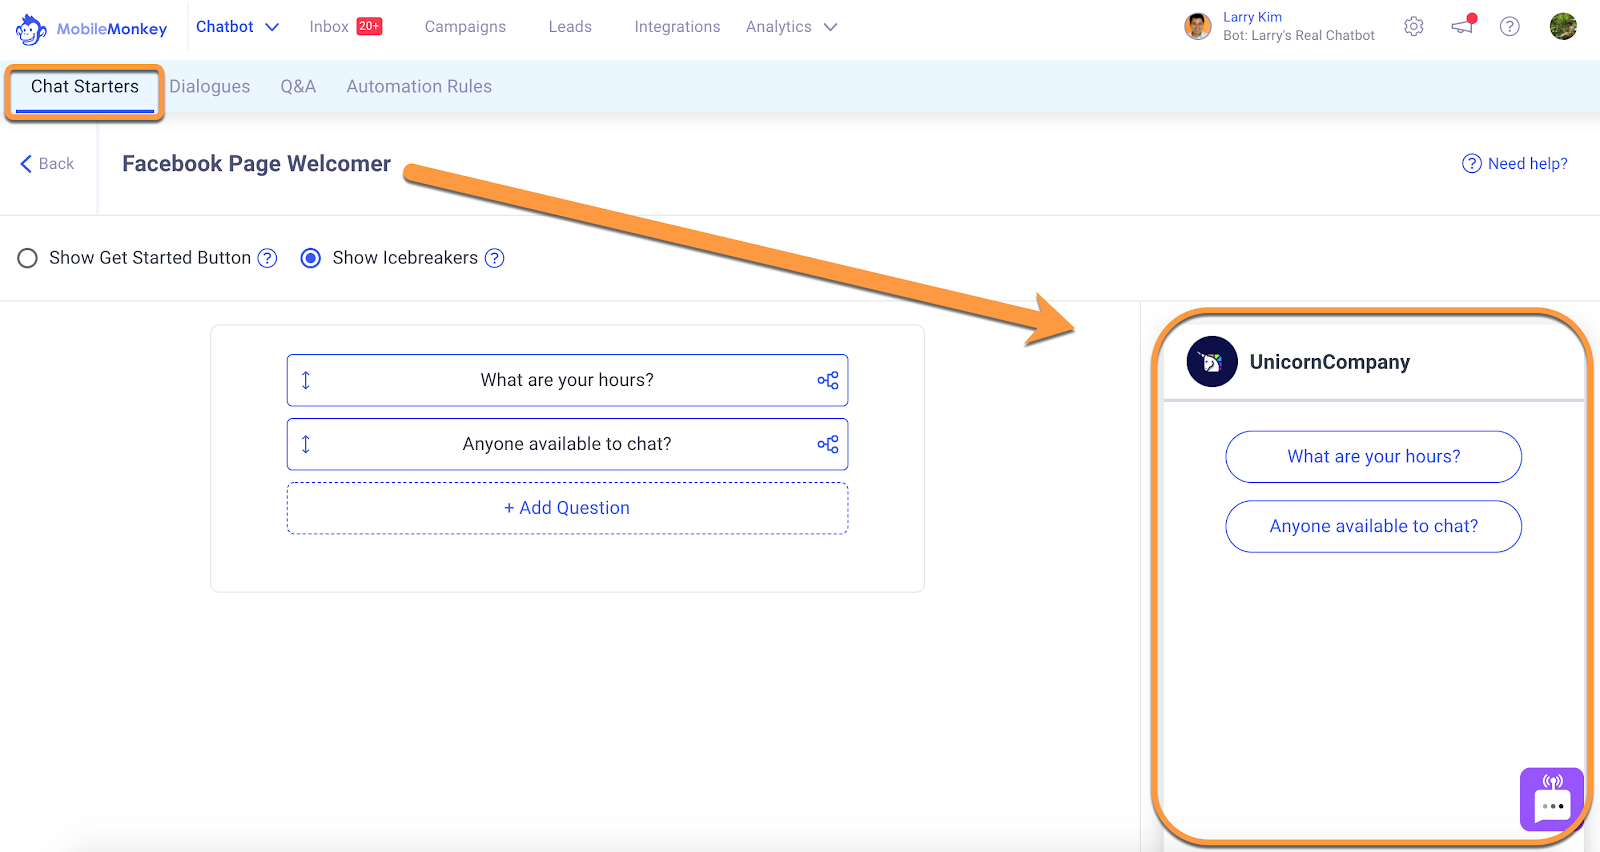The image size is (1600, 852).
Task: Click the MobileMonkey logo
Action: [91, 29]
